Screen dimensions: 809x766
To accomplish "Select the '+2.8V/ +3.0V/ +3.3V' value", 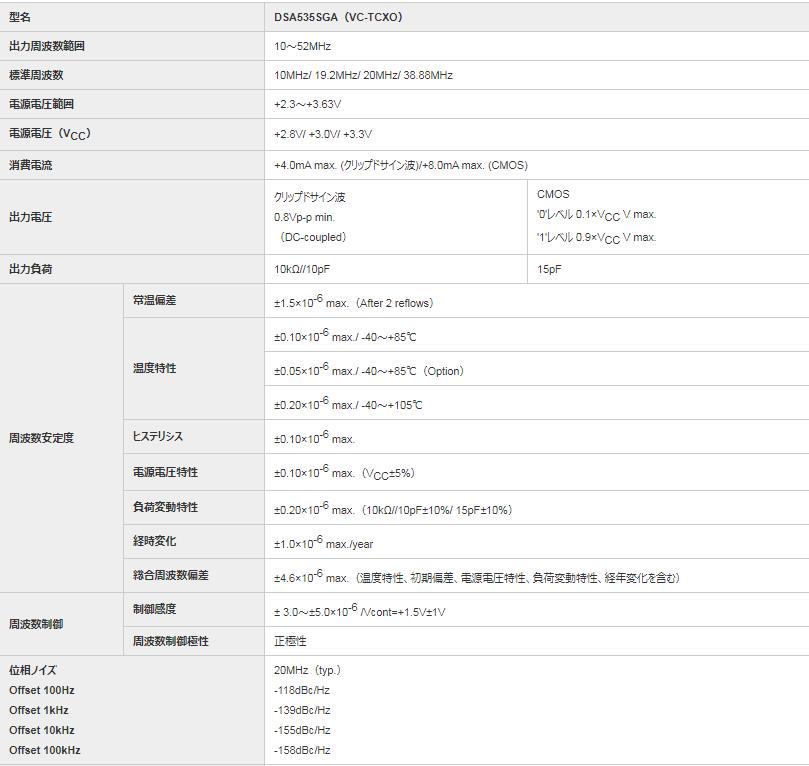I will [x=323, y=134].
